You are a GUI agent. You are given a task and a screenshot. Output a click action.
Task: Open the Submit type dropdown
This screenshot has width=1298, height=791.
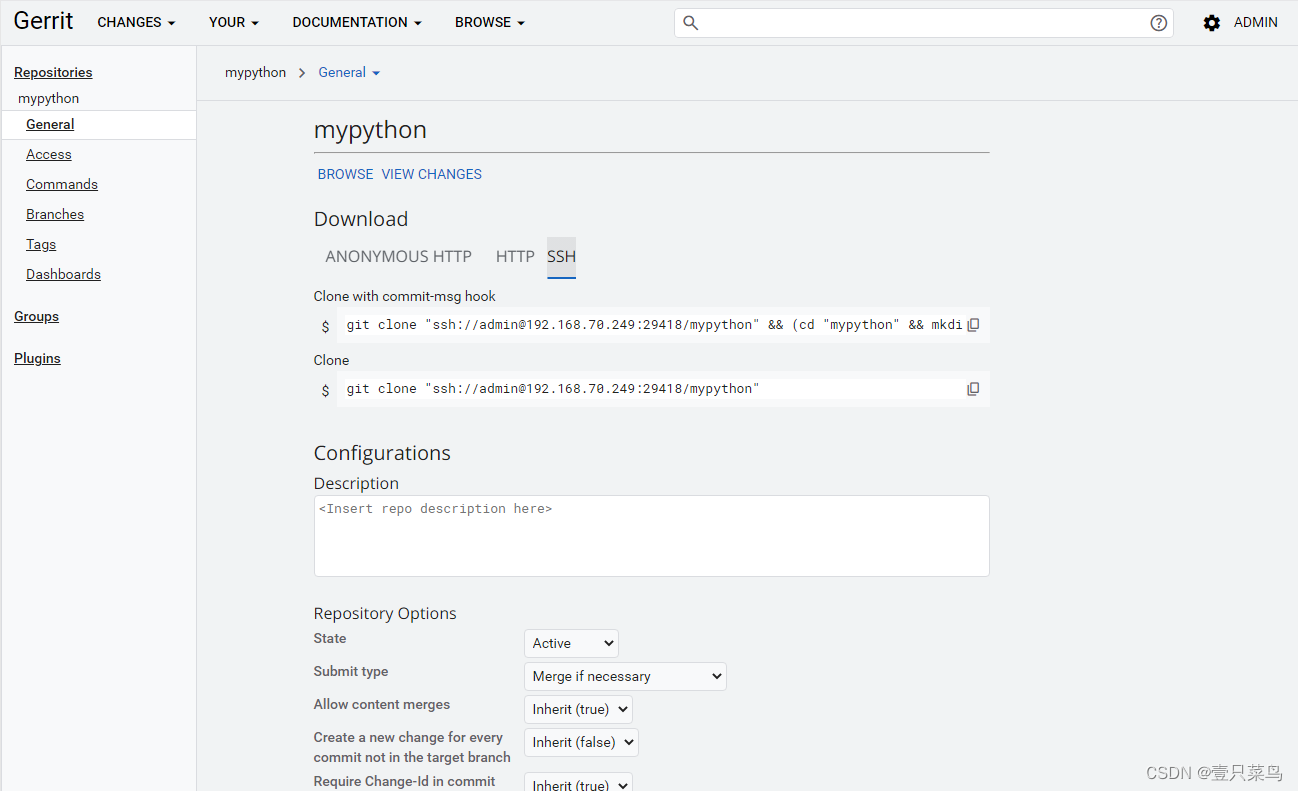pyautogui.click(x=625, y=676)
